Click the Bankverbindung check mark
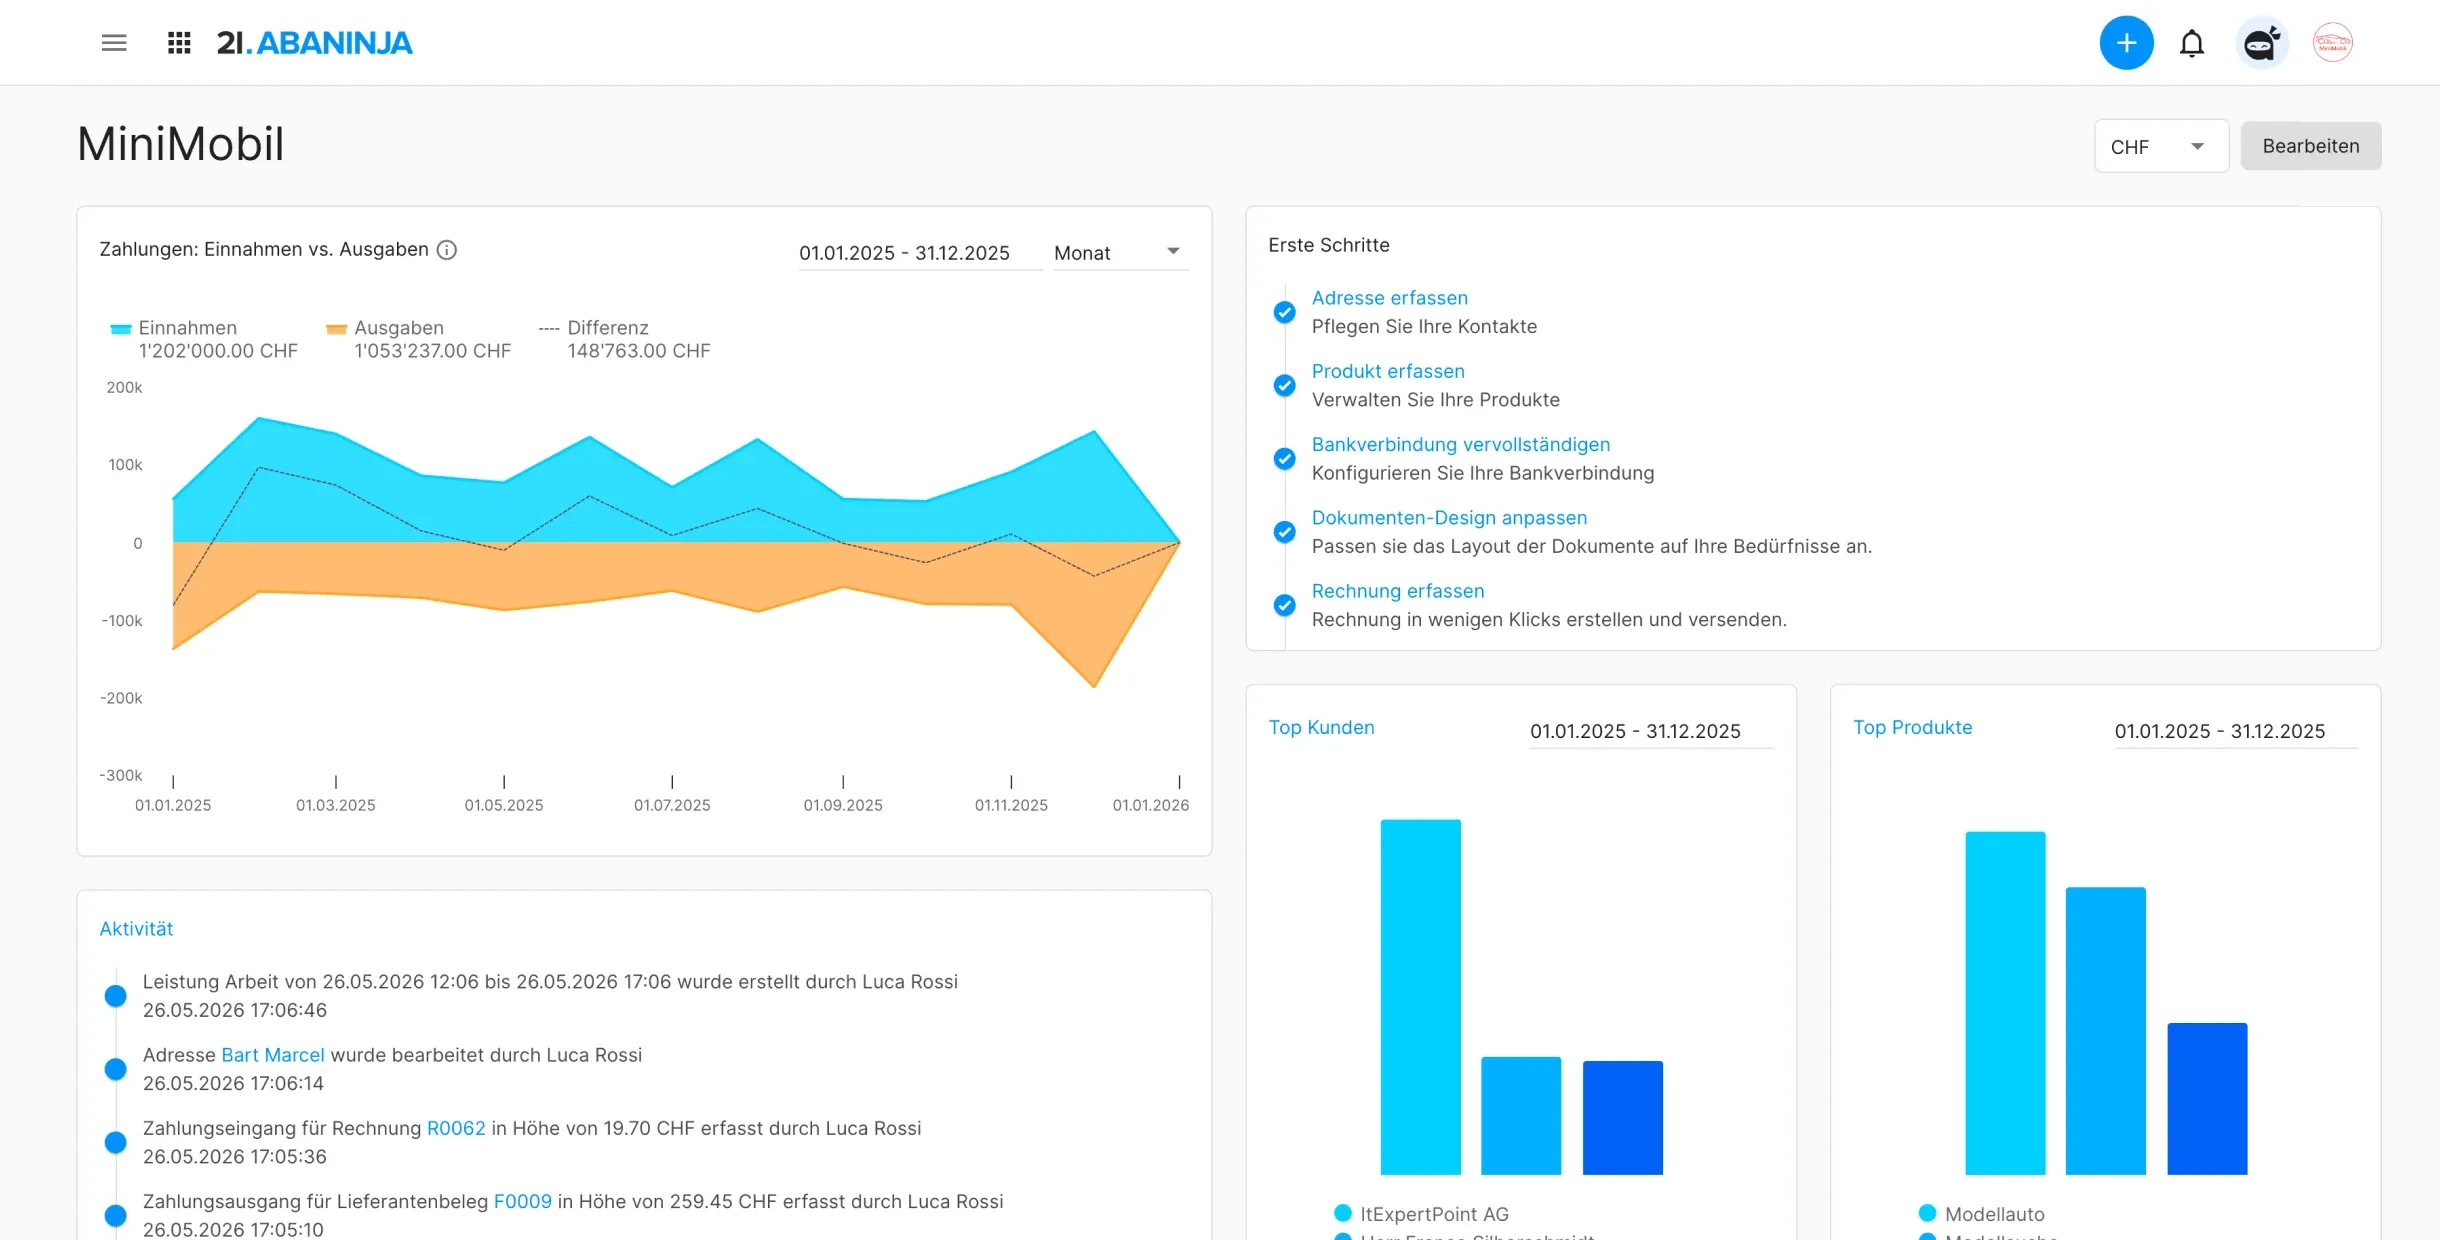Screen dimensions: 2440x1240 (1284, 458)
